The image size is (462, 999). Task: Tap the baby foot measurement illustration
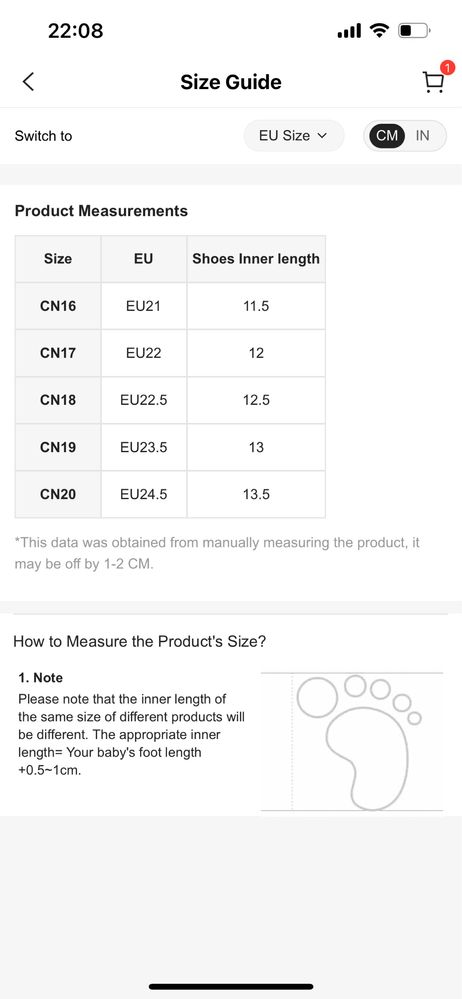(352, 742)
